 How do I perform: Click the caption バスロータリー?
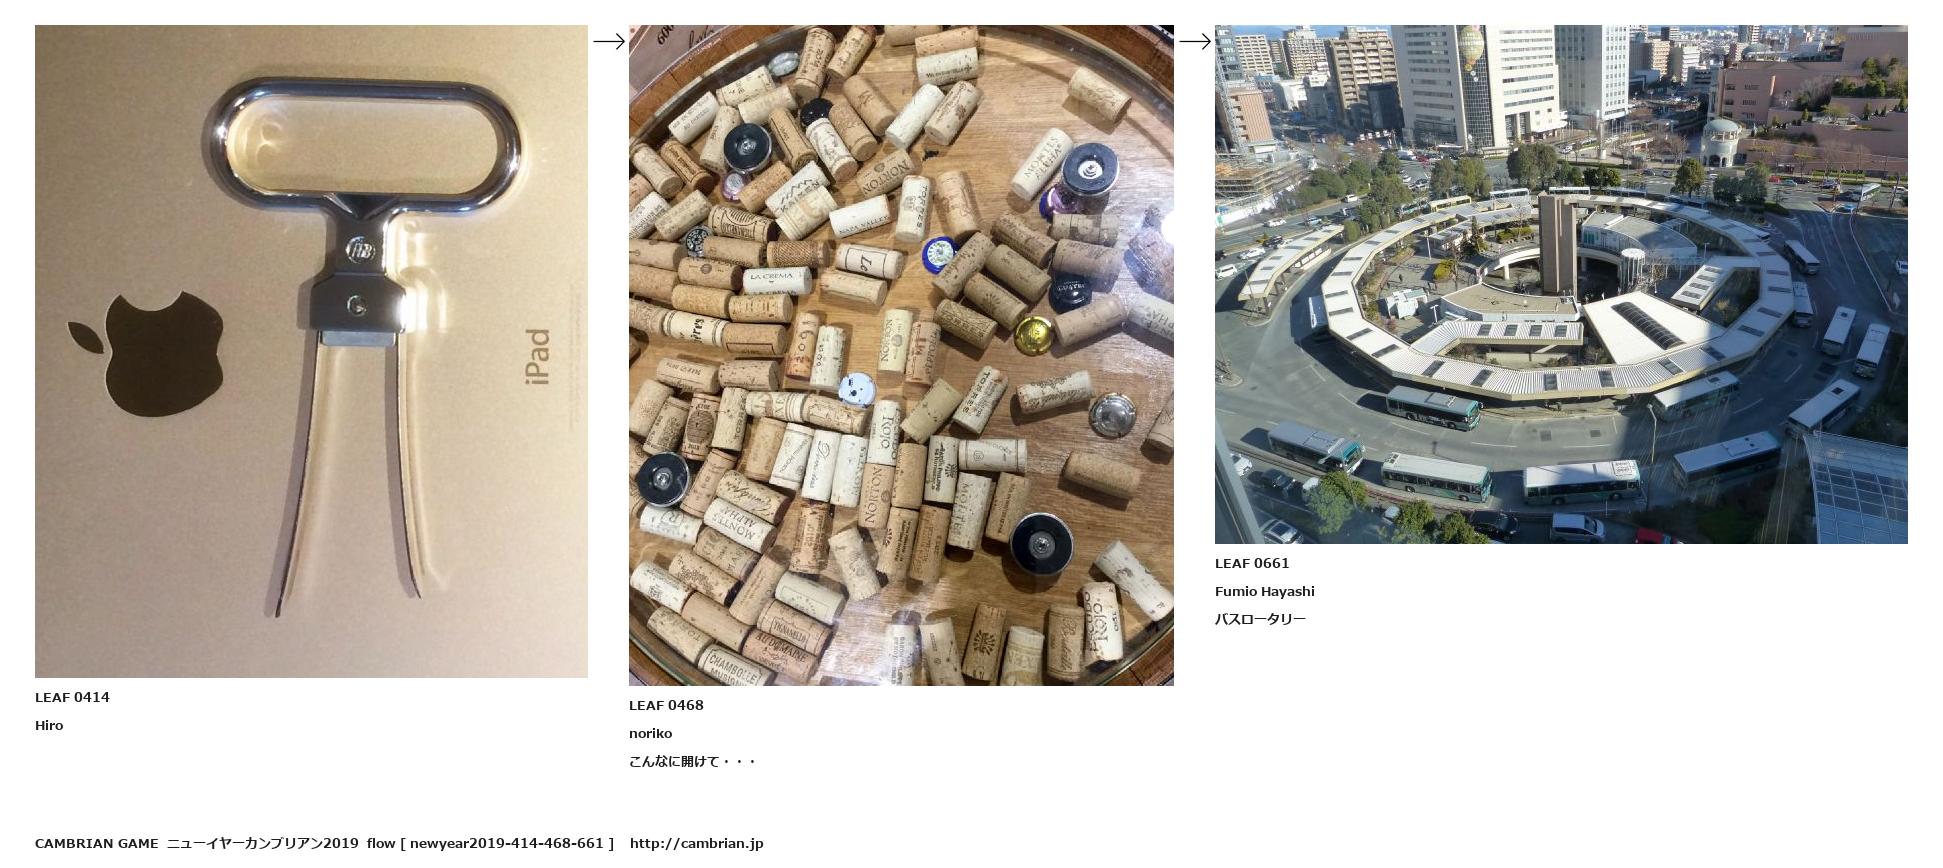(x=1260, y=619)
